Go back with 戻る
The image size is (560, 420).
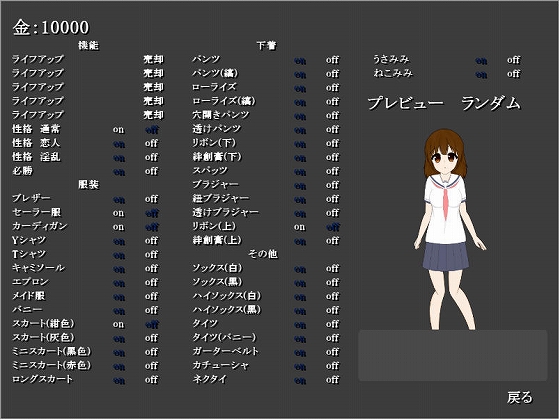[x=520, y=397]
